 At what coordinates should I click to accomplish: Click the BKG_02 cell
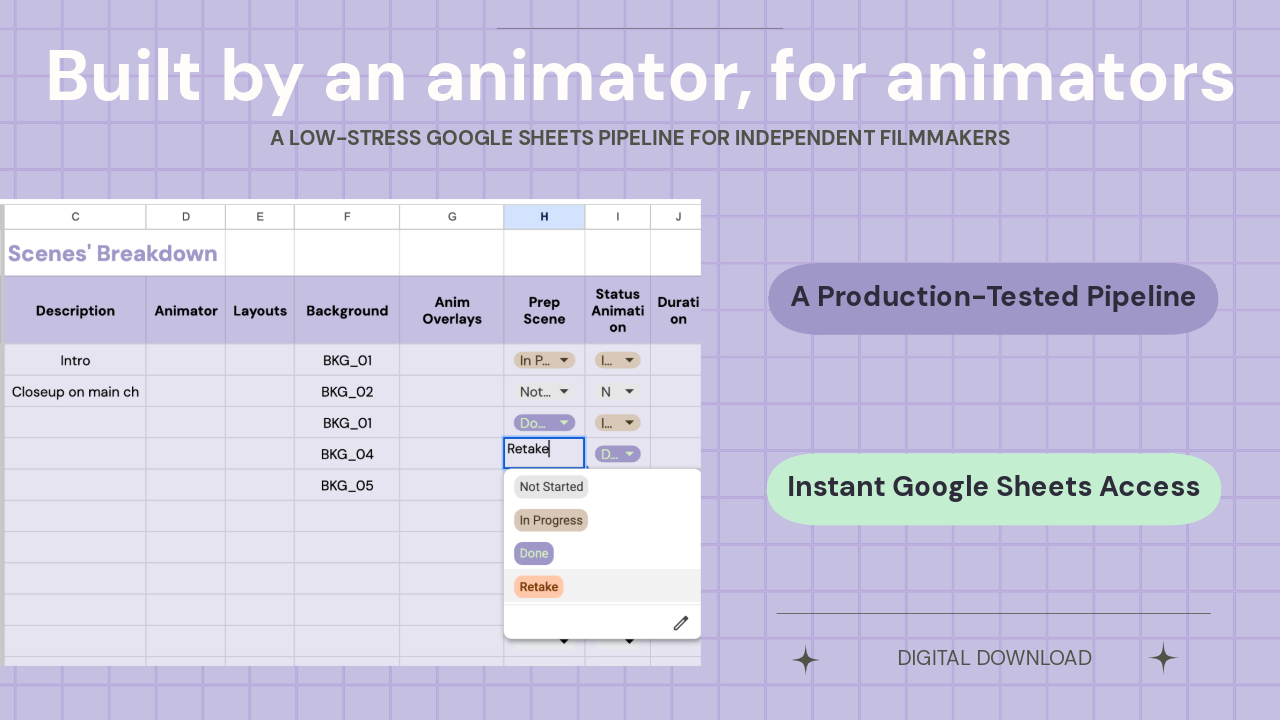347,392
